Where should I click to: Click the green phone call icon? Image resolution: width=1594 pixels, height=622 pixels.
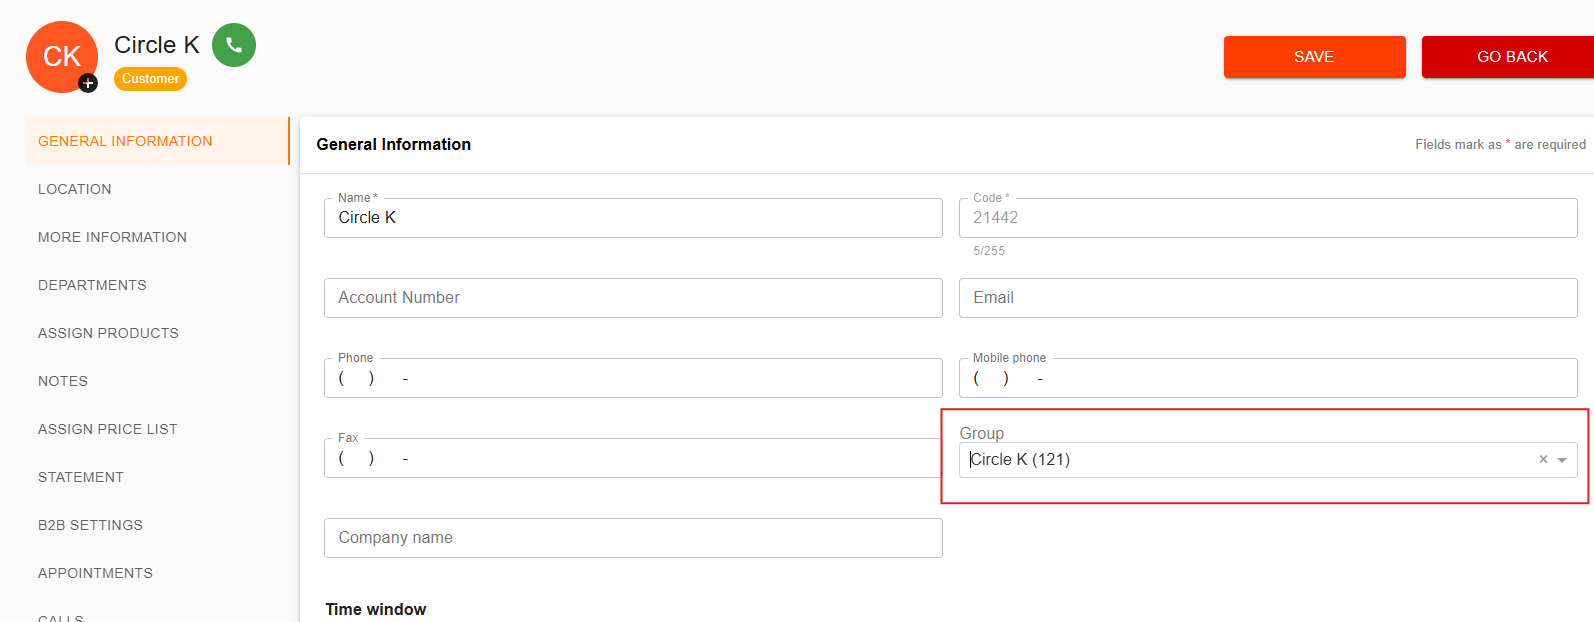pos(234,45)
